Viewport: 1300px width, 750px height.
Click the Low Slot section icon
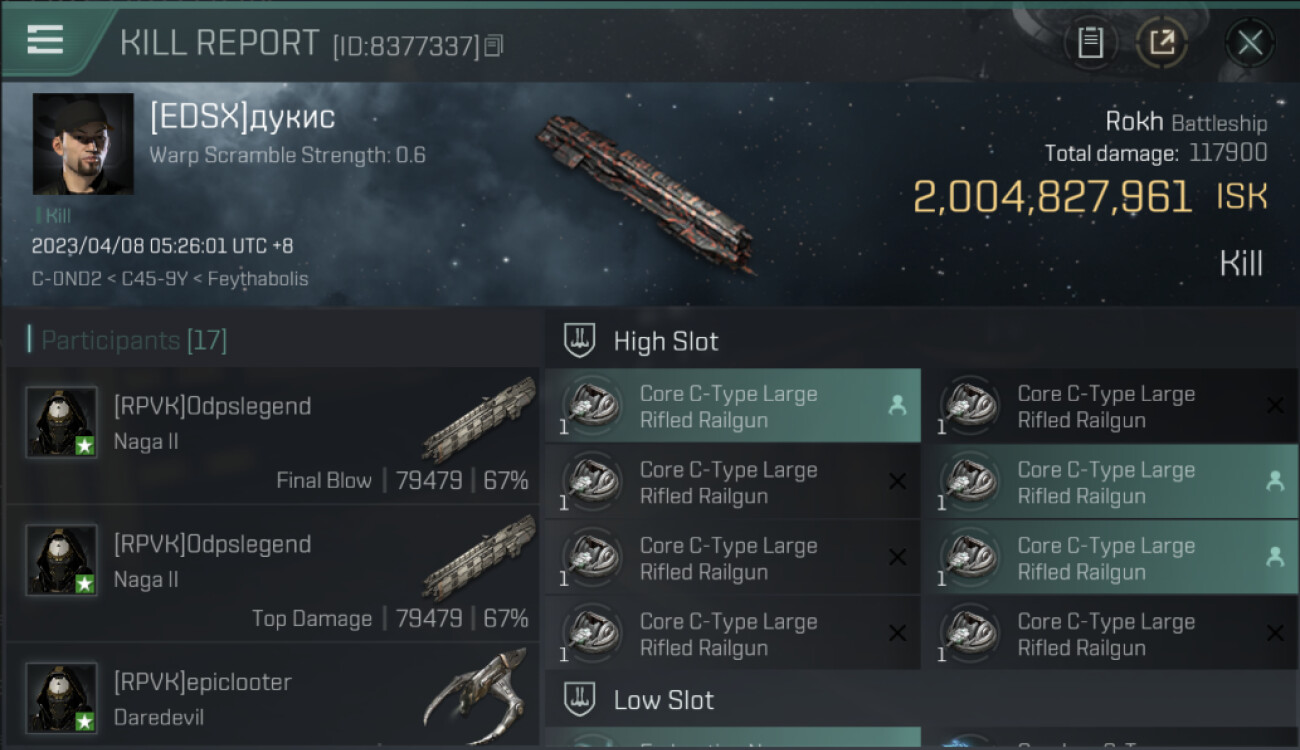(x=580, y=699)
